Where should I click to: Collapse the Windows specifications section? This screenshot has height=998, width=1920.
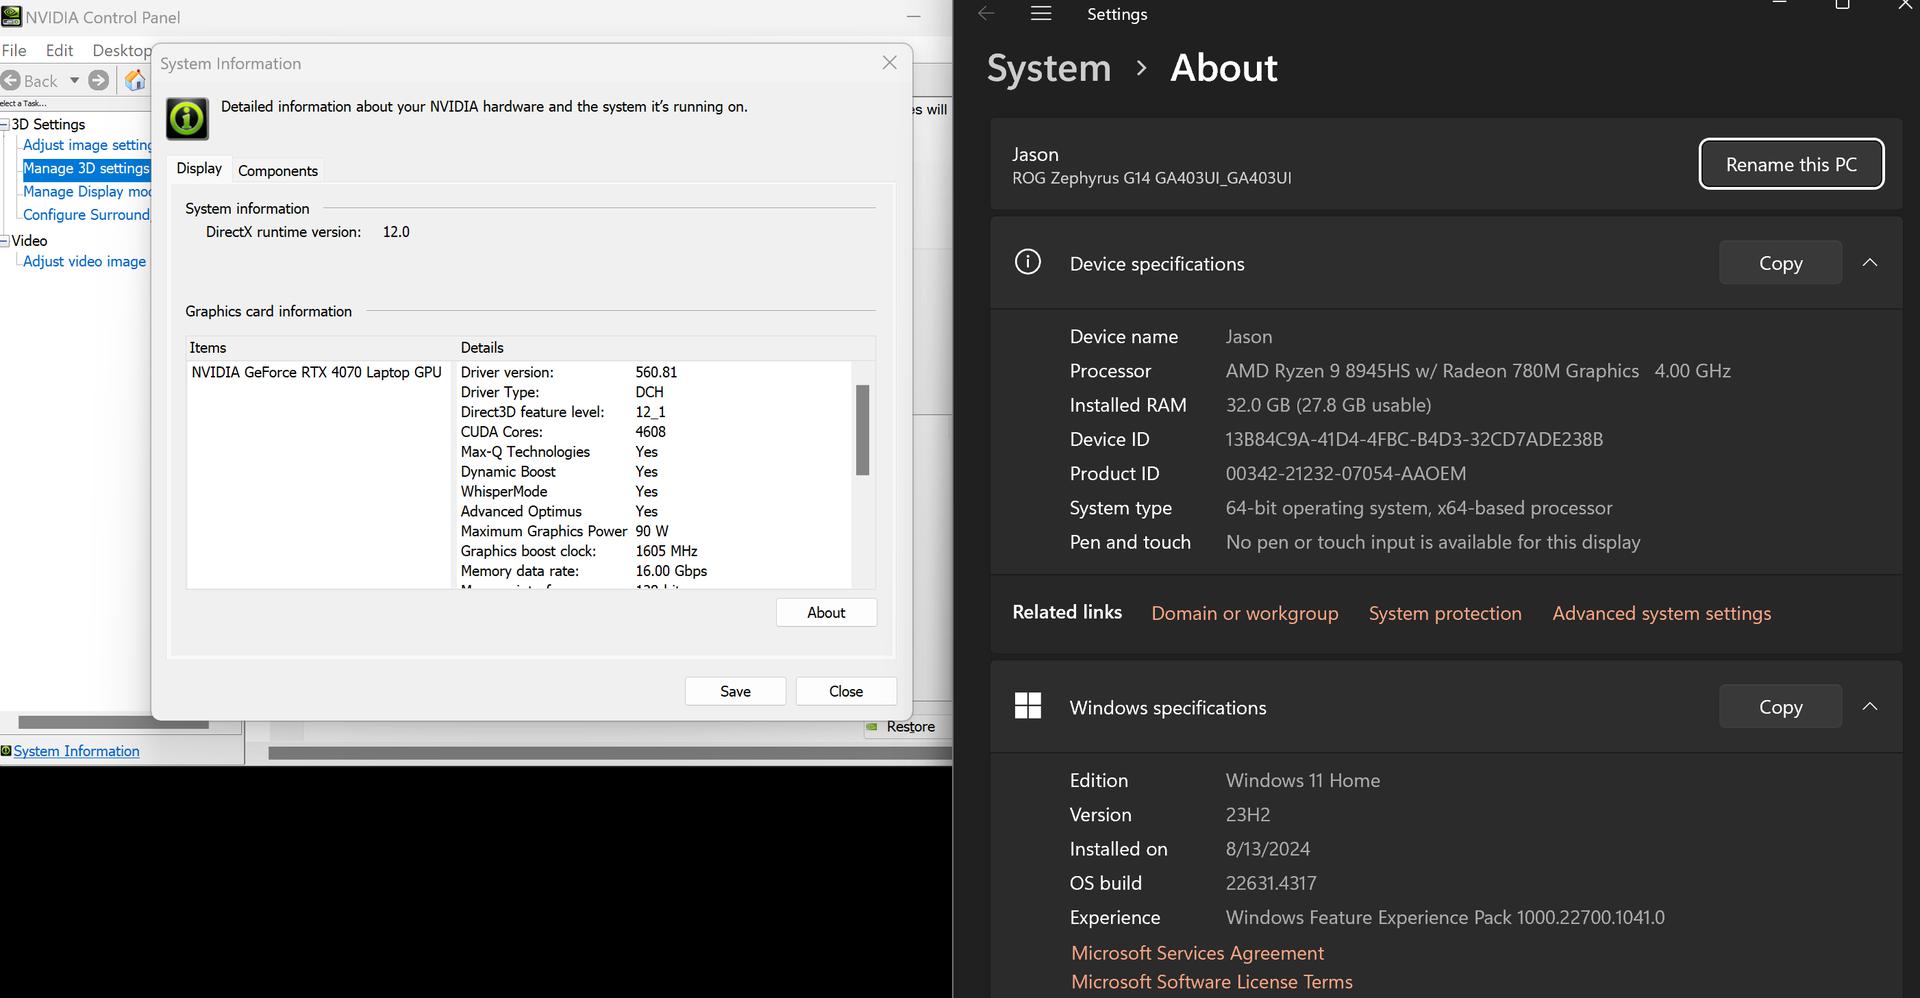pos(1869,707)
